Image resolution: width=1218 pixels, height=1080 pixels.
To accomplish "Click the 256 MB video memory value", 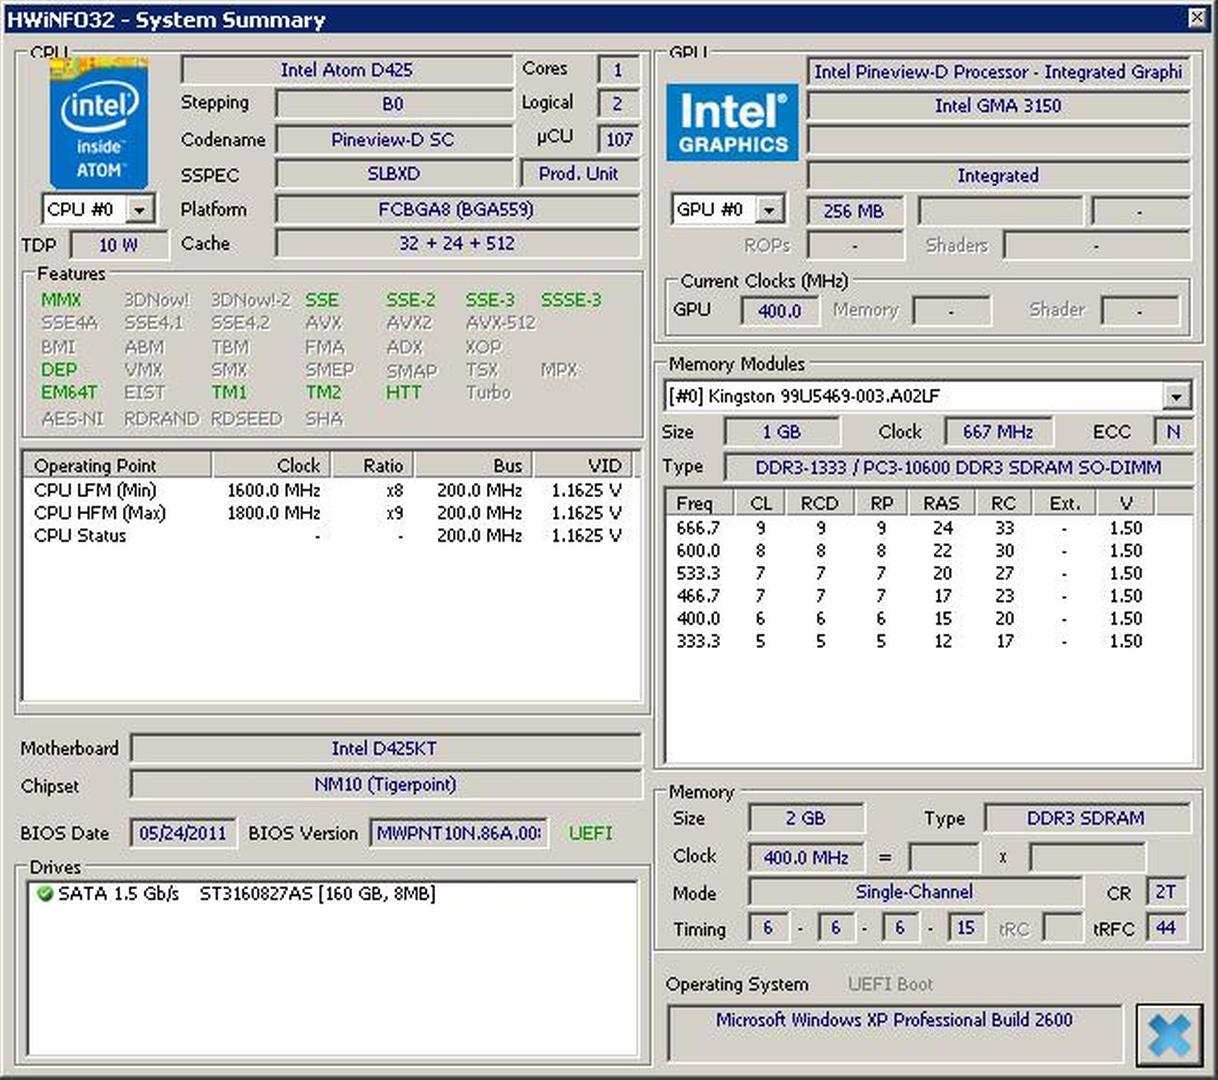I will [x=853, y=212].
